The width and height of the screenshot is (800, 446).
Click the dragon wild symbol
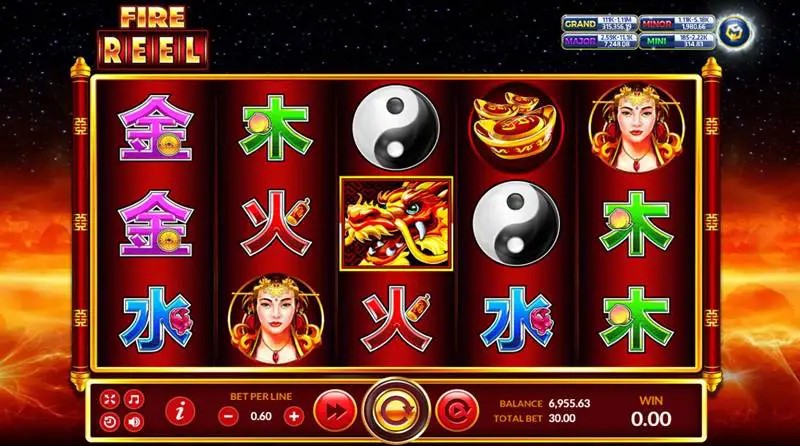396,224
